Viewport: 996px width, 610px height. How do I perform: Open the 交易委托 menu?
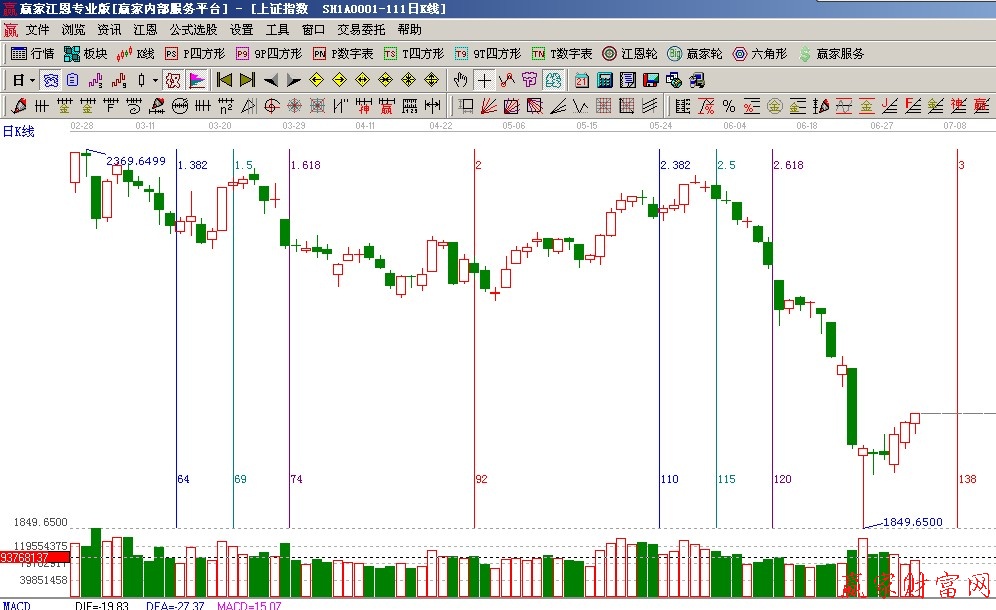point(361,30)
